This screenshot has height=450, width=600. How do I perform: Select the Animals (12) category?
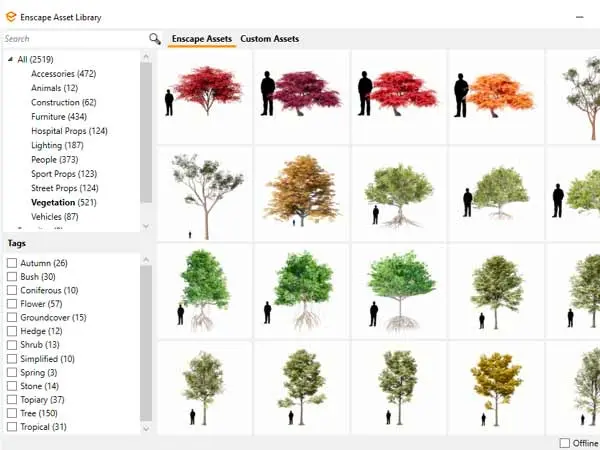click(54, 88)
